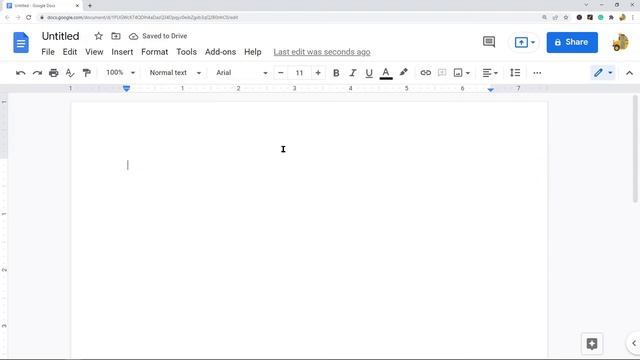Click the Undo arrow icon
The image size is (640, 360).
[20, 73]
